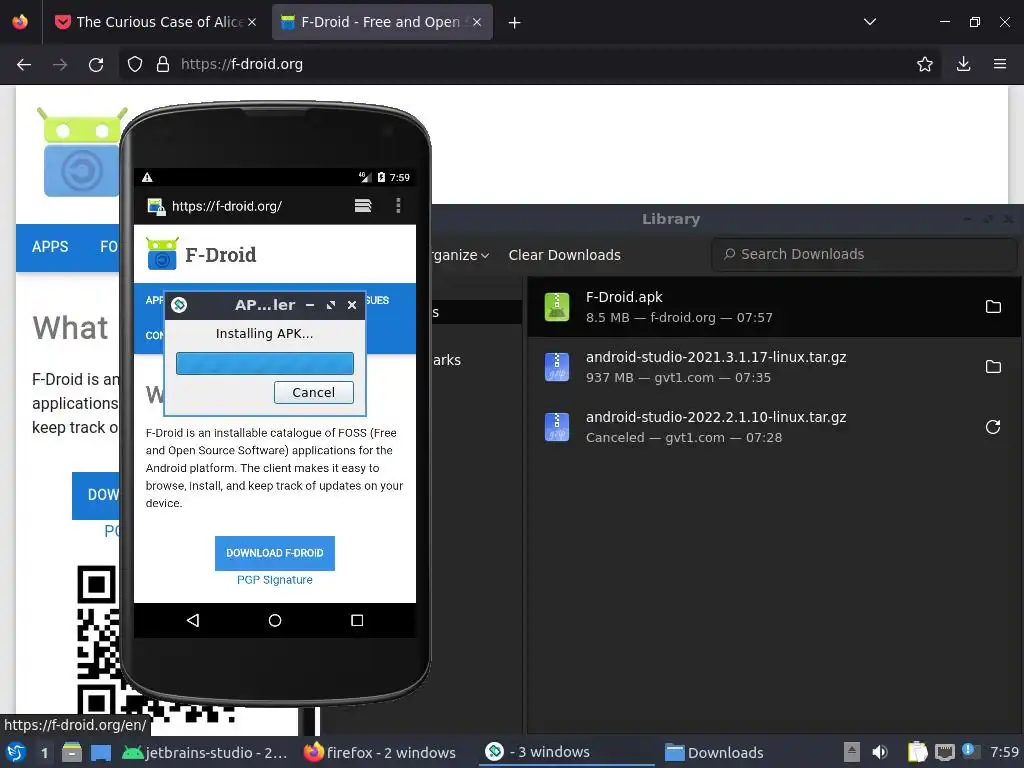
Task: Cancel the APK installation
Action: (x=313, y=392)
